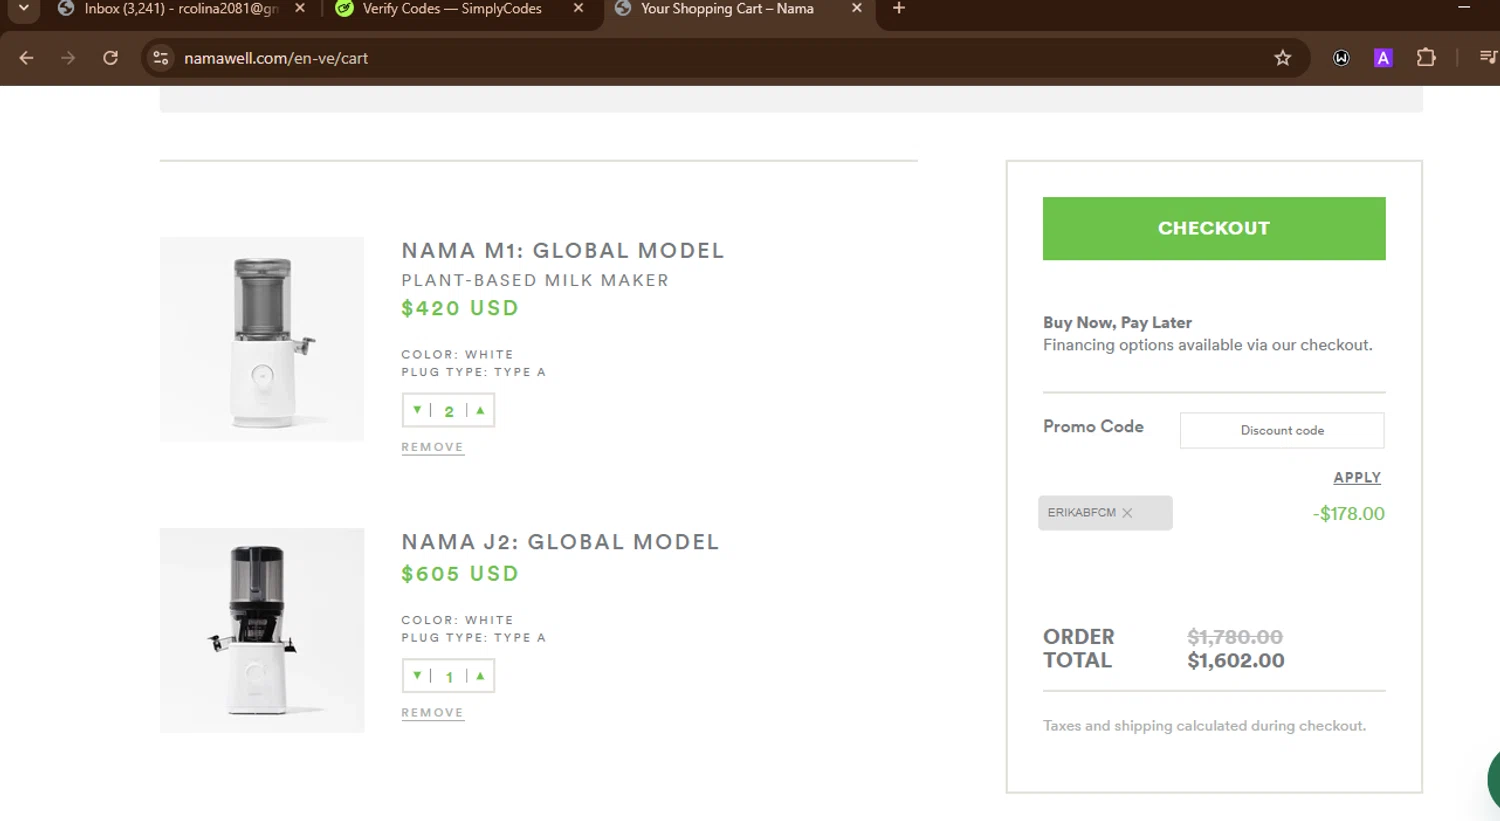Open the Nama M1 product image
Screen dimensions: 1500x821
coord(262,339)
